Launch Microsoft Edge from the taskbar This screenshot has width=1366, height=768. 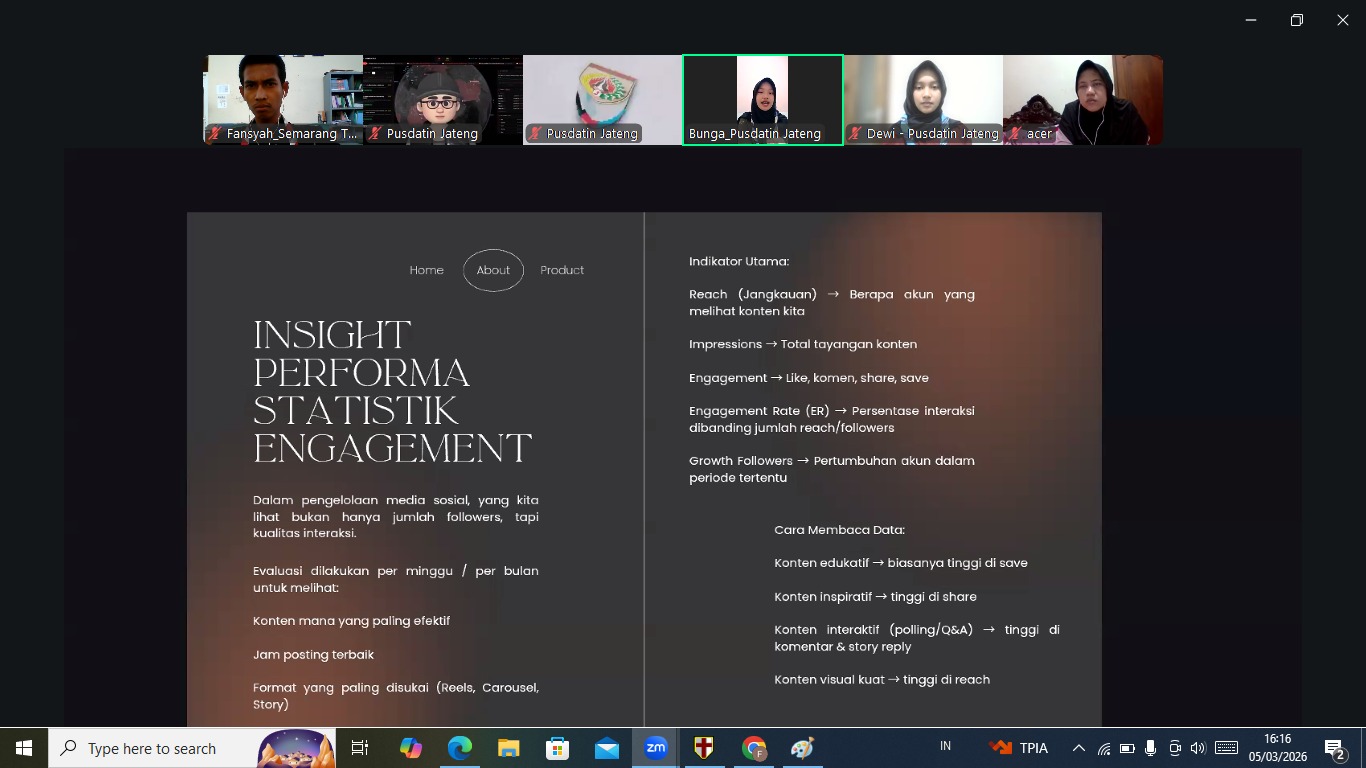[x=460, y=748]
